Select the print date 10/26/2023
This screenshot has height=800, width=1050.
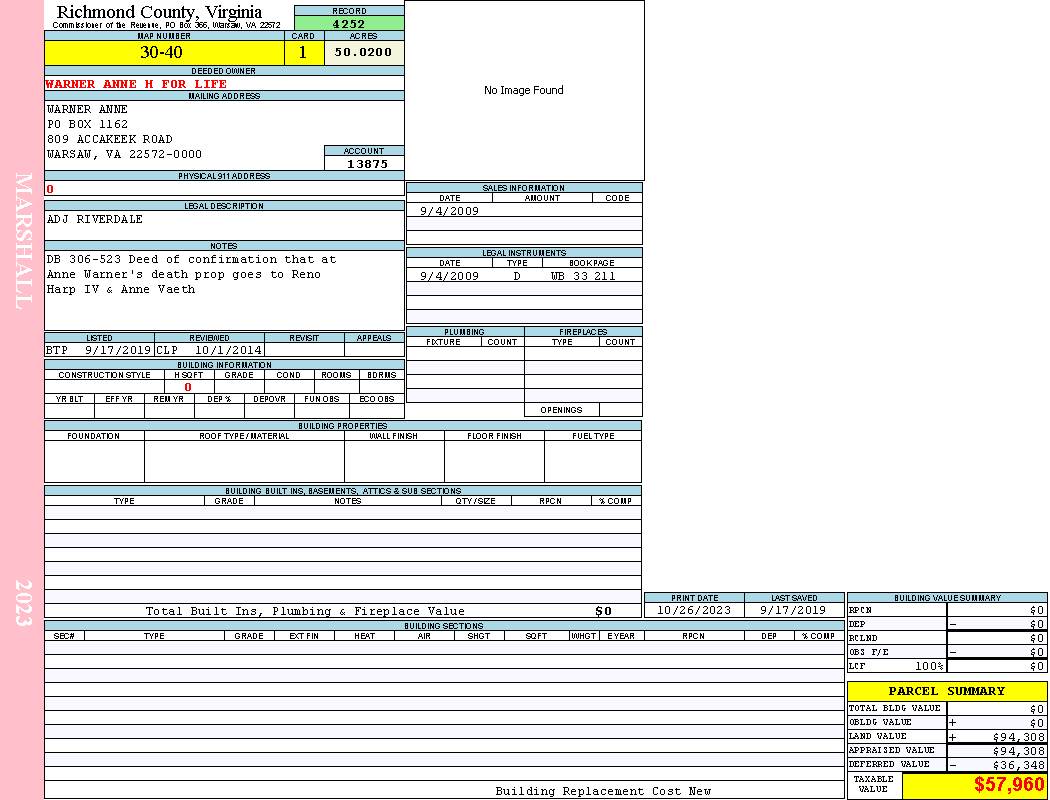tap(693, 610)
